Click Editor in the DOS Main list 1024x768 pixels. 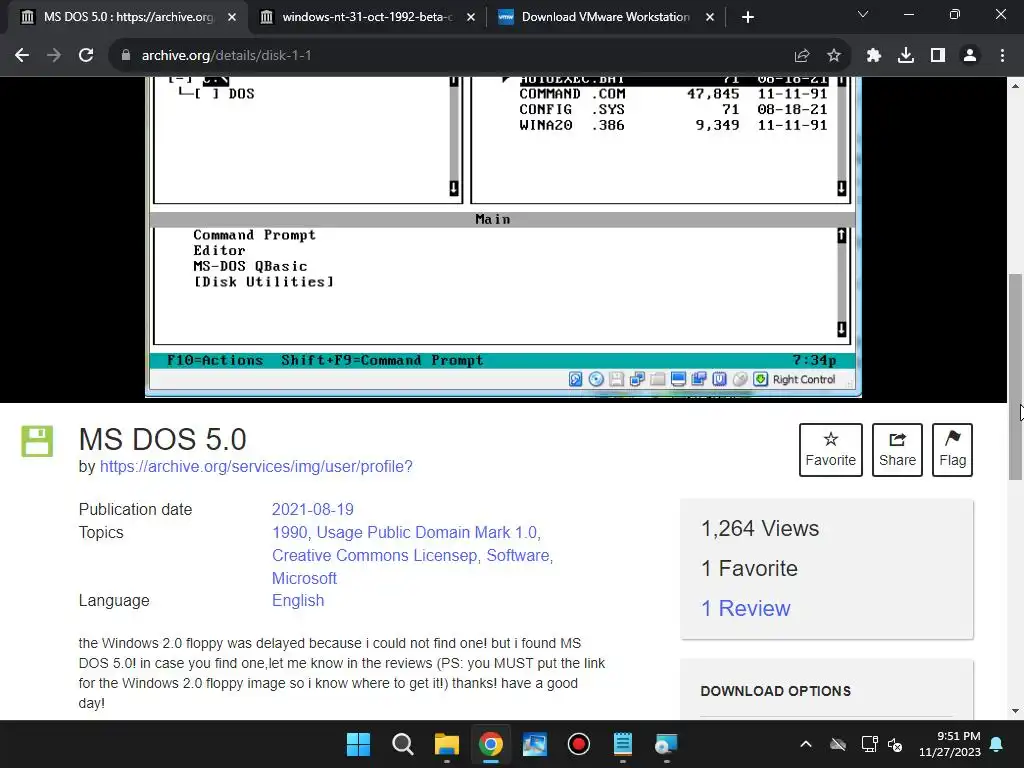[219, 251]
